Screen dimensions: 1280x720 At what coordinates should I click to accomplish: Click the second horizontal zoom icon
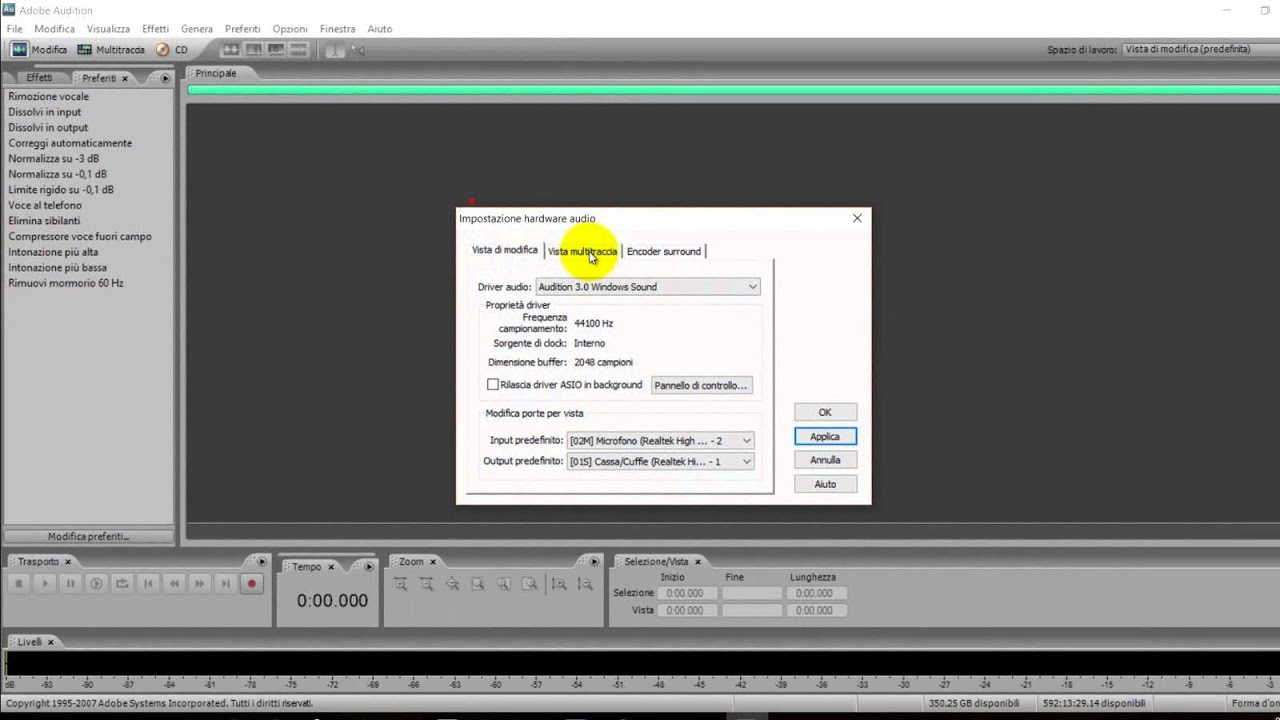pyautogui.click(x=426, y=584)
